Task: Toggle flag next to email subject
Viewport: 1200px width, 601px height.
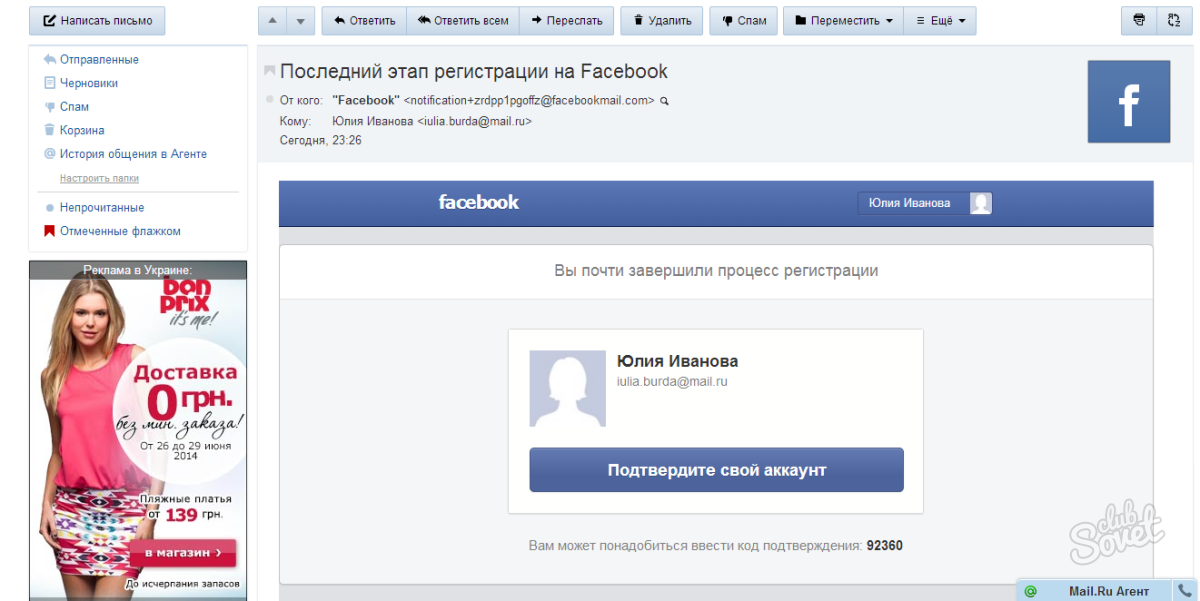Action: 269,71
